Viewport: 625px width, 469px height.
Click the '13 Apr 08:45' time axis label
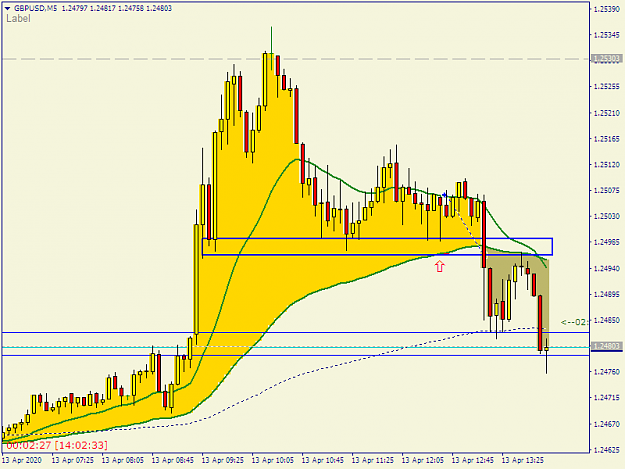tap(173, 460)
